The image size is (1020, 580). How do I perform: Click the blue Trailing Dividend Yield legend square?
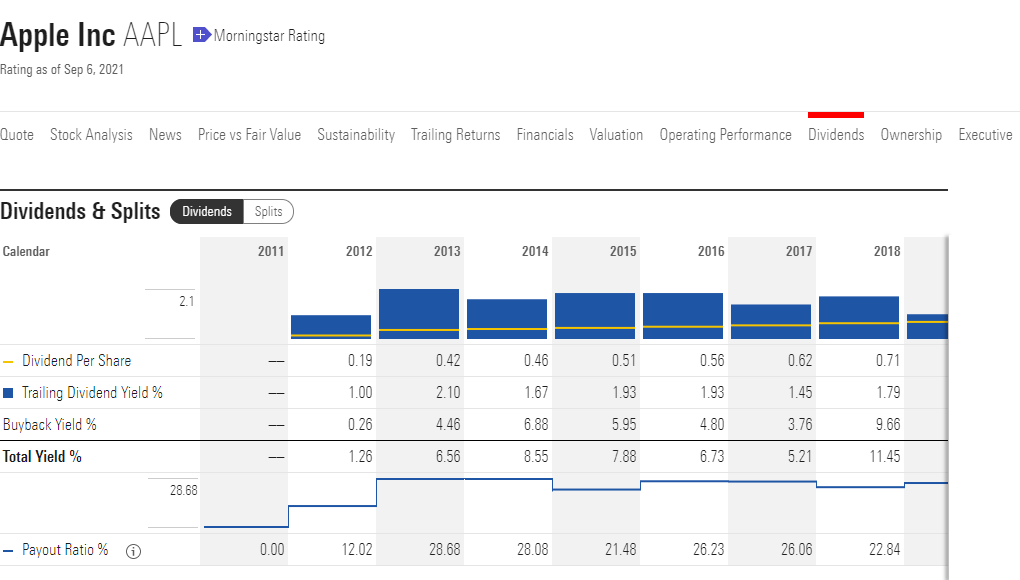8,393
